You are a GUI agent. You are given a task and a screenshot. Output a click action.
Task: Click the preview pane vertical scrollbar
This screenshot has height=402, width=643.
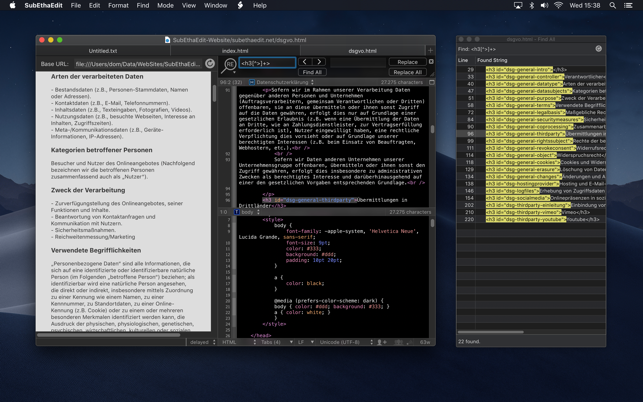pyautogui.click(x=214, y=94)
